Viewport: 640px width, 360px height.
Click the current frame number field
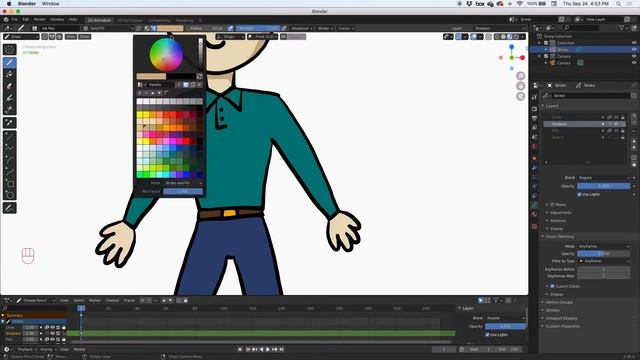(x=444, y=349)
